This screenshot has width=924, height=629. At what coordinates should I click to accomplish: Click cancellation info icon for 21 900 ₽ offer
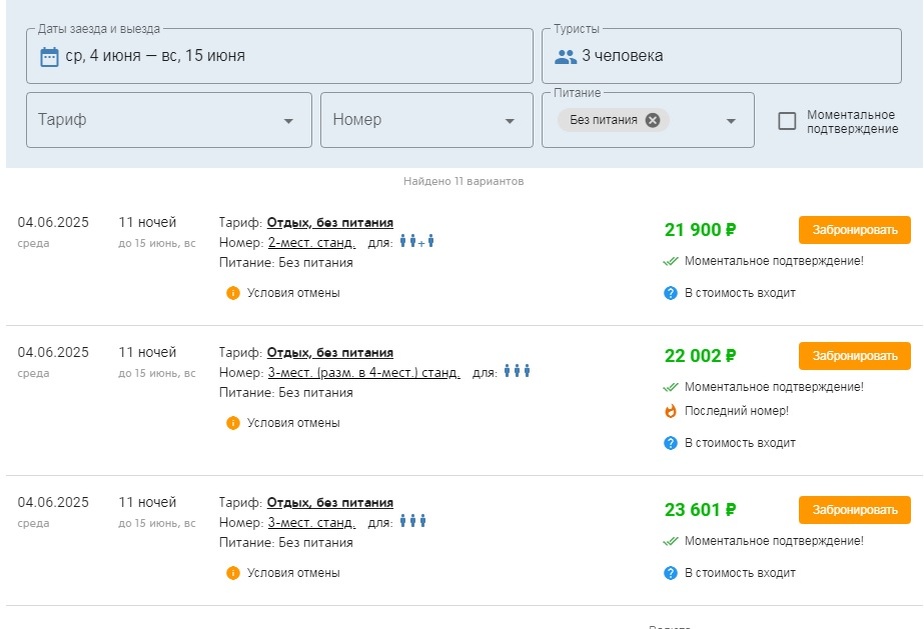click(233, 293)
